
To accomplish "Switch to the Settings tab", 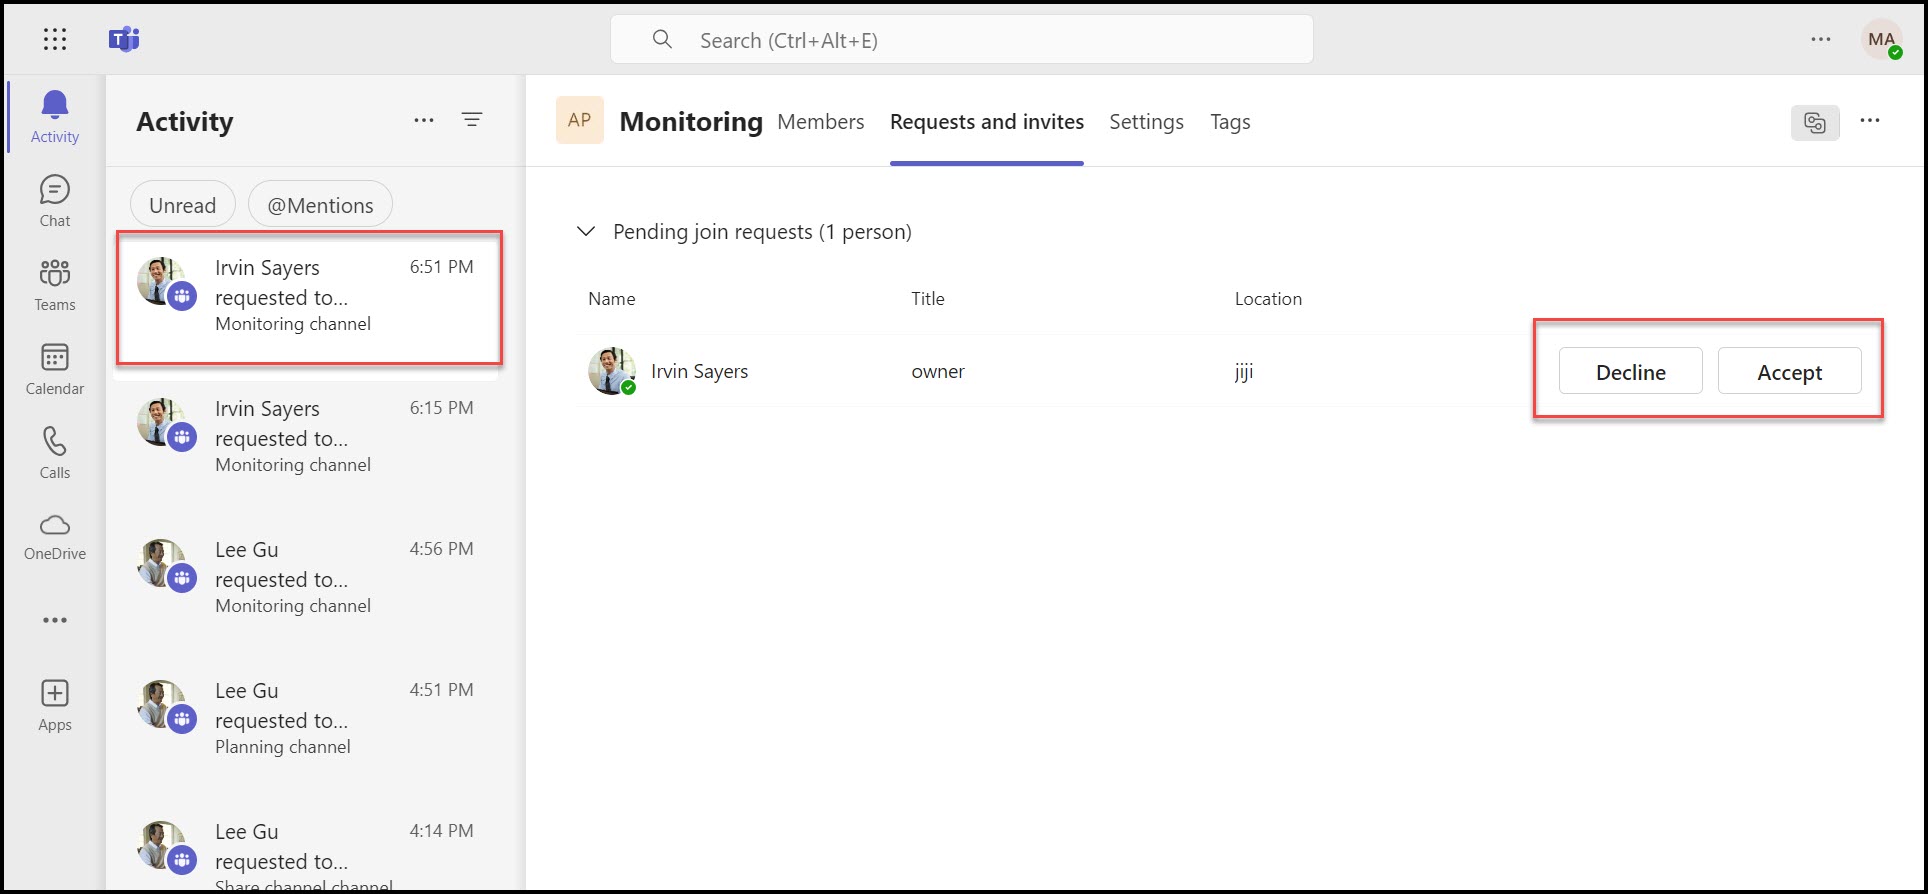I will (1146, 122).
